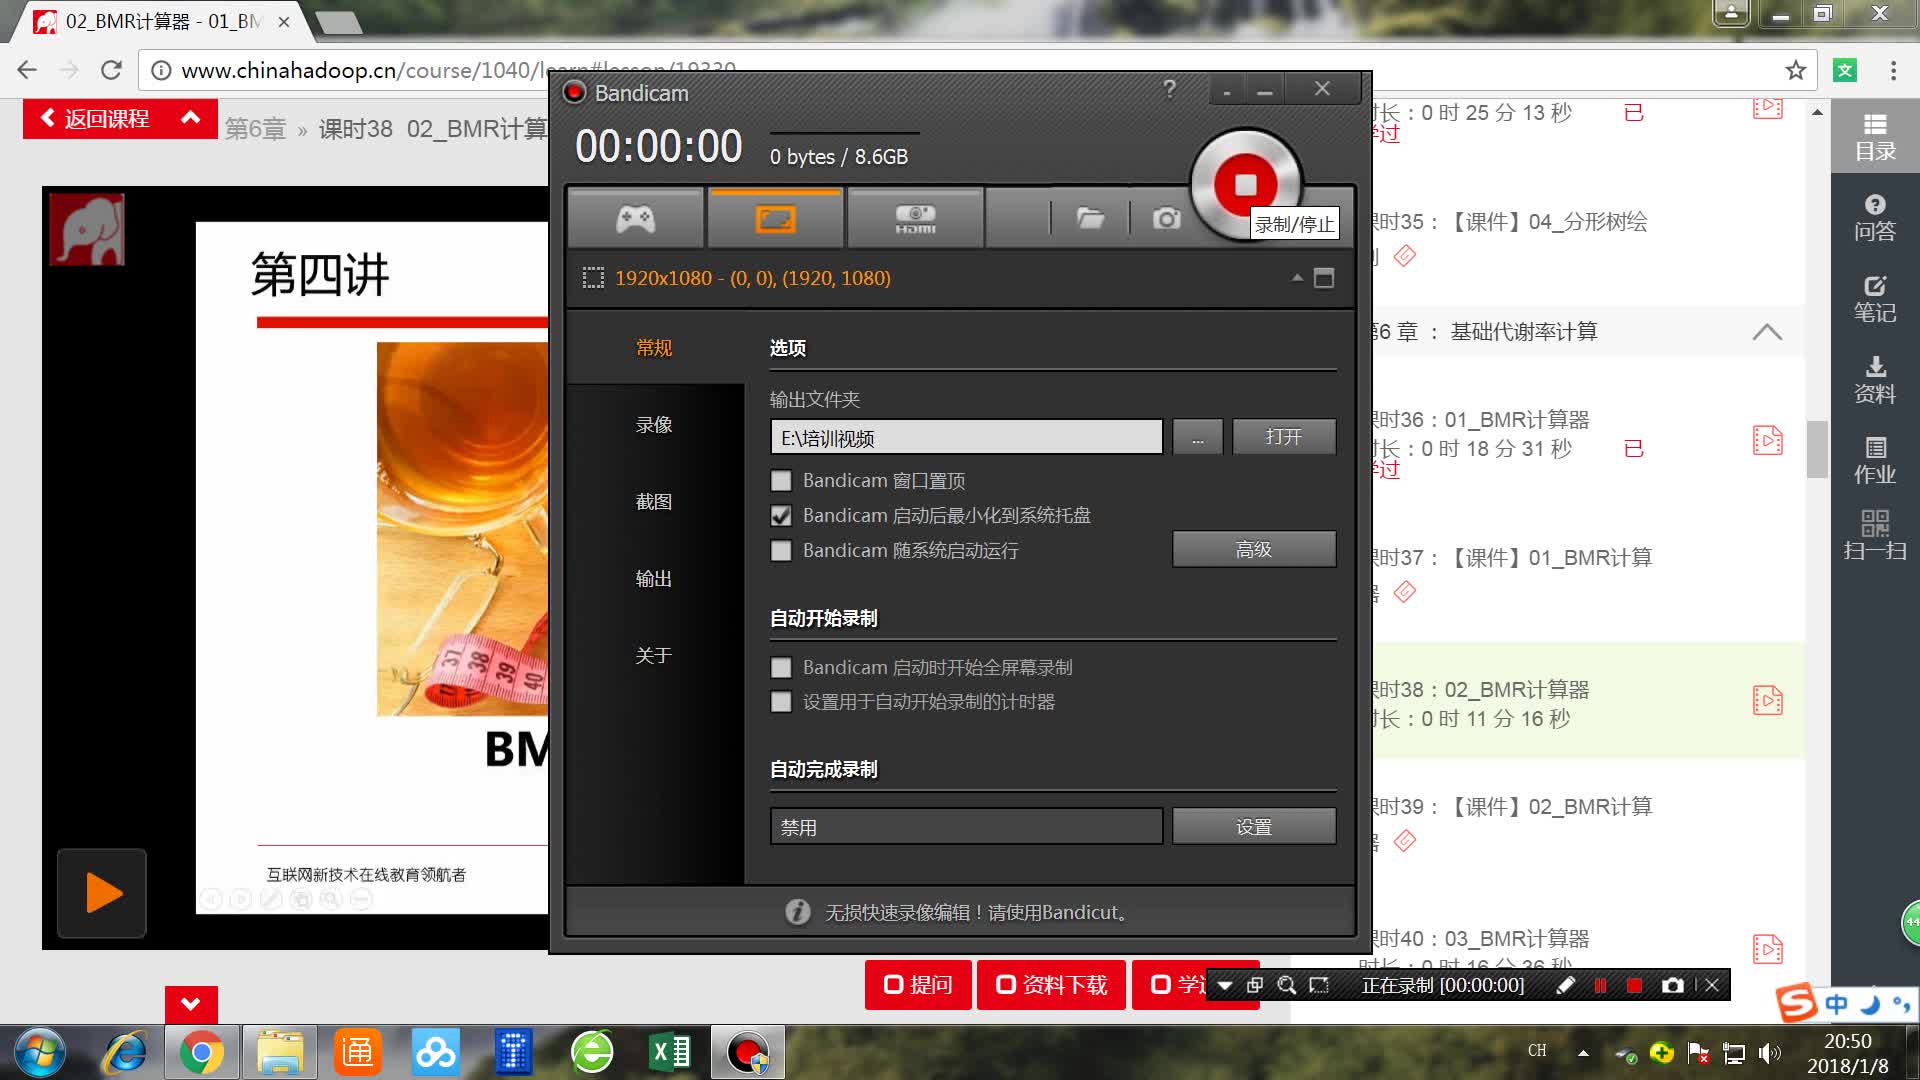Pause recording with the red pause icon

1600,985
